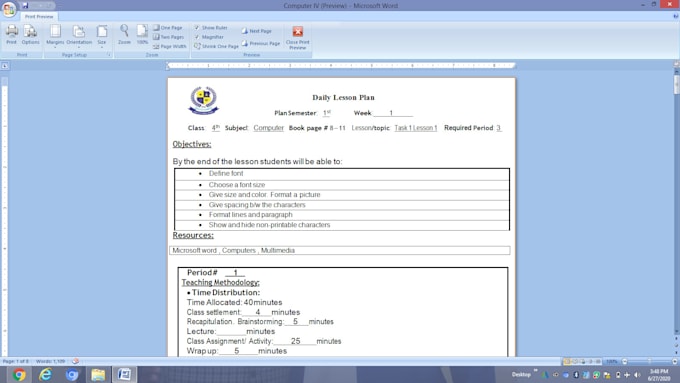Image resolution: width=680 pixels, height=383 pixels.
Task: Click Task 1 Lesson 1 topic text
Action: (x=415, y=128)
